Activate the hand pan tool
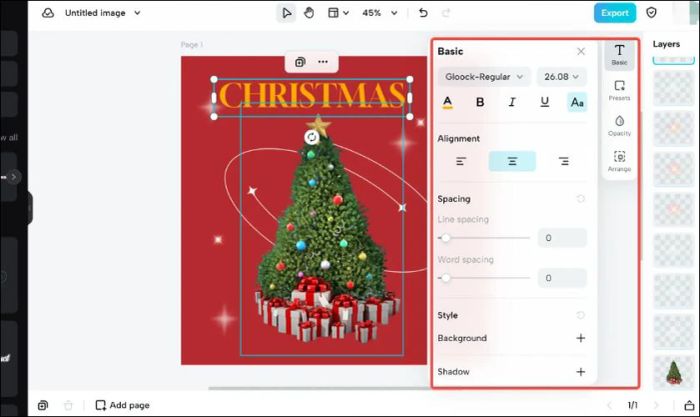700x417 pixels. 309,13
